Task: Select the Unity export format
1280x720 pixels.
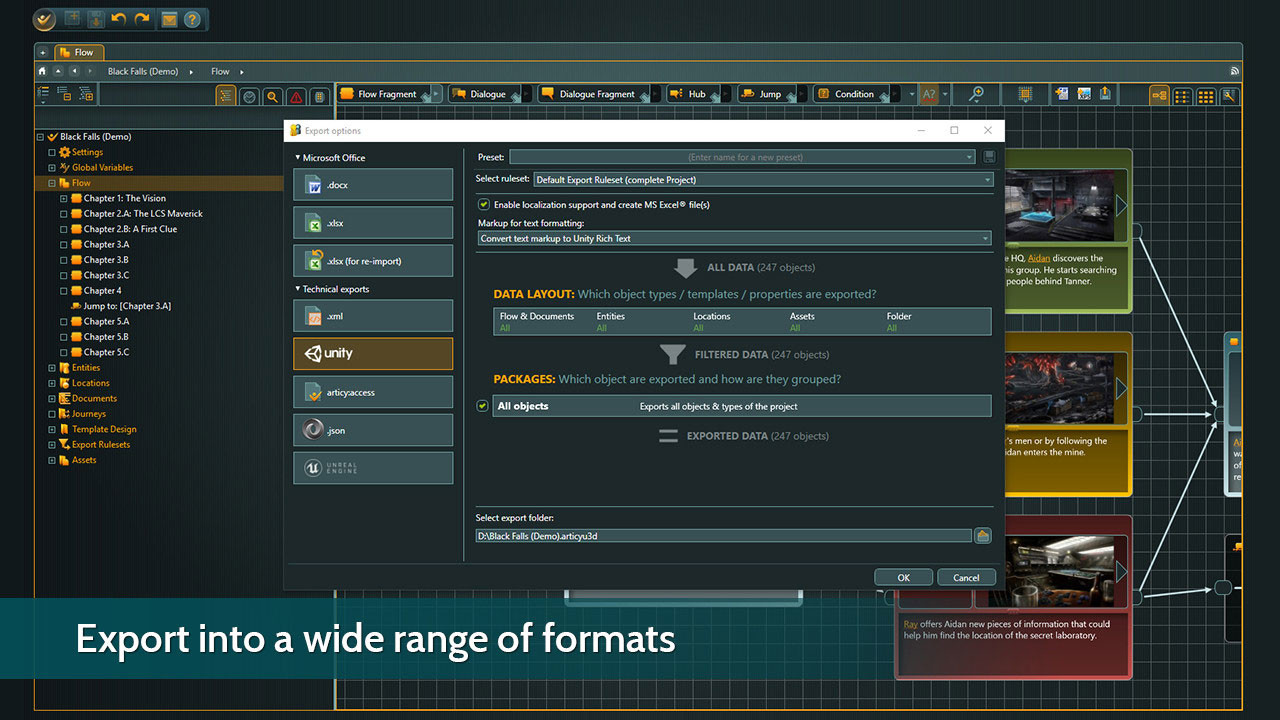Action: [372, 353]
